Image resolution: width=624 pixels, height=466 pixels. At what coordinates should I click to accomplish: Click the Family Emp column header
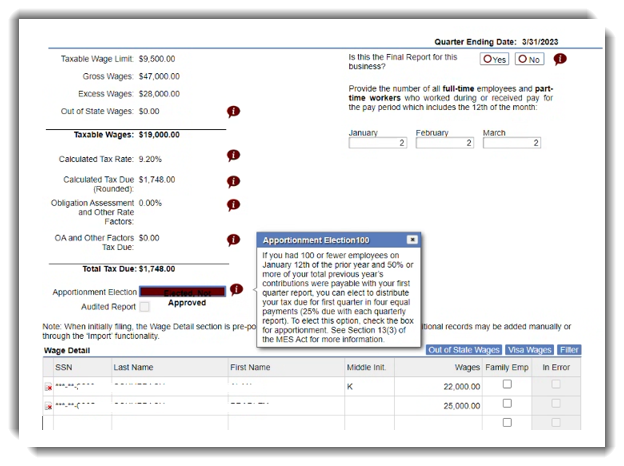[507, 367]
